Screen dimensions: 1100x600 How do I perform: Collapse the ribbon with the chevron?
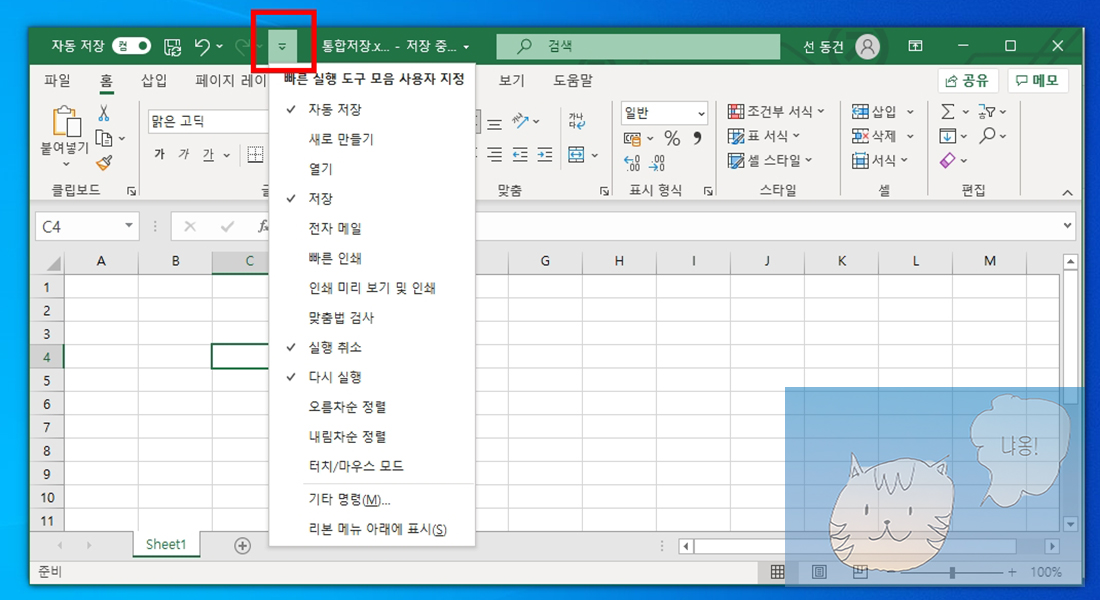click(1067, 192)
